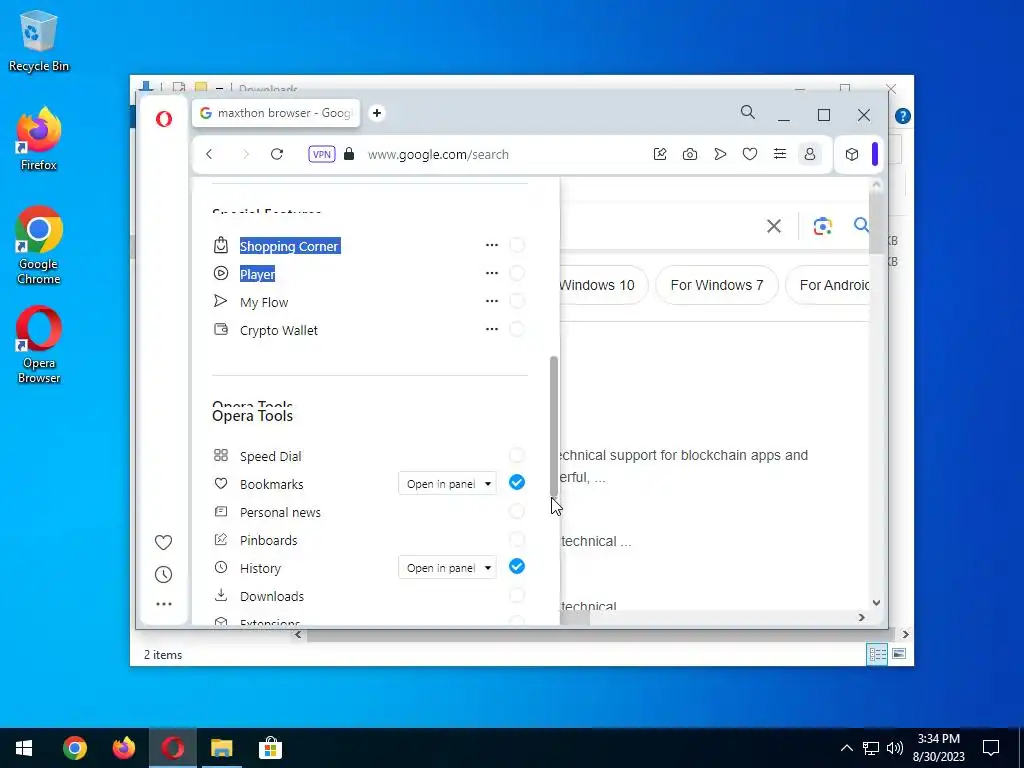Image resolution: width=1024 pixels, height=768 pixels.
Task: Uncheck History sidebar checkbox
Action: point(517,567)
